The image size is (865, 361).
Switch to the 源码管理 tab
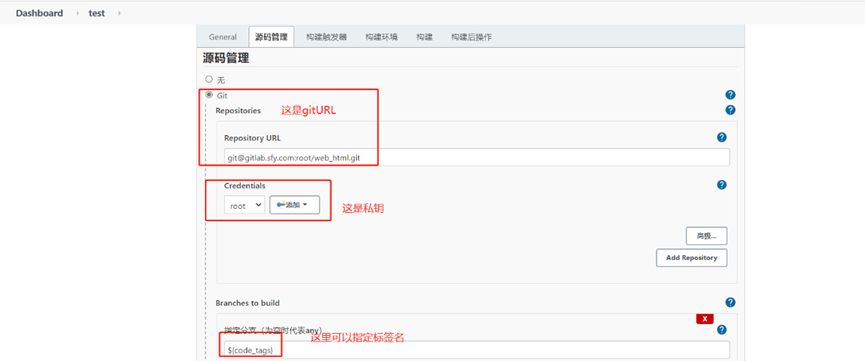tap(271, 37)
